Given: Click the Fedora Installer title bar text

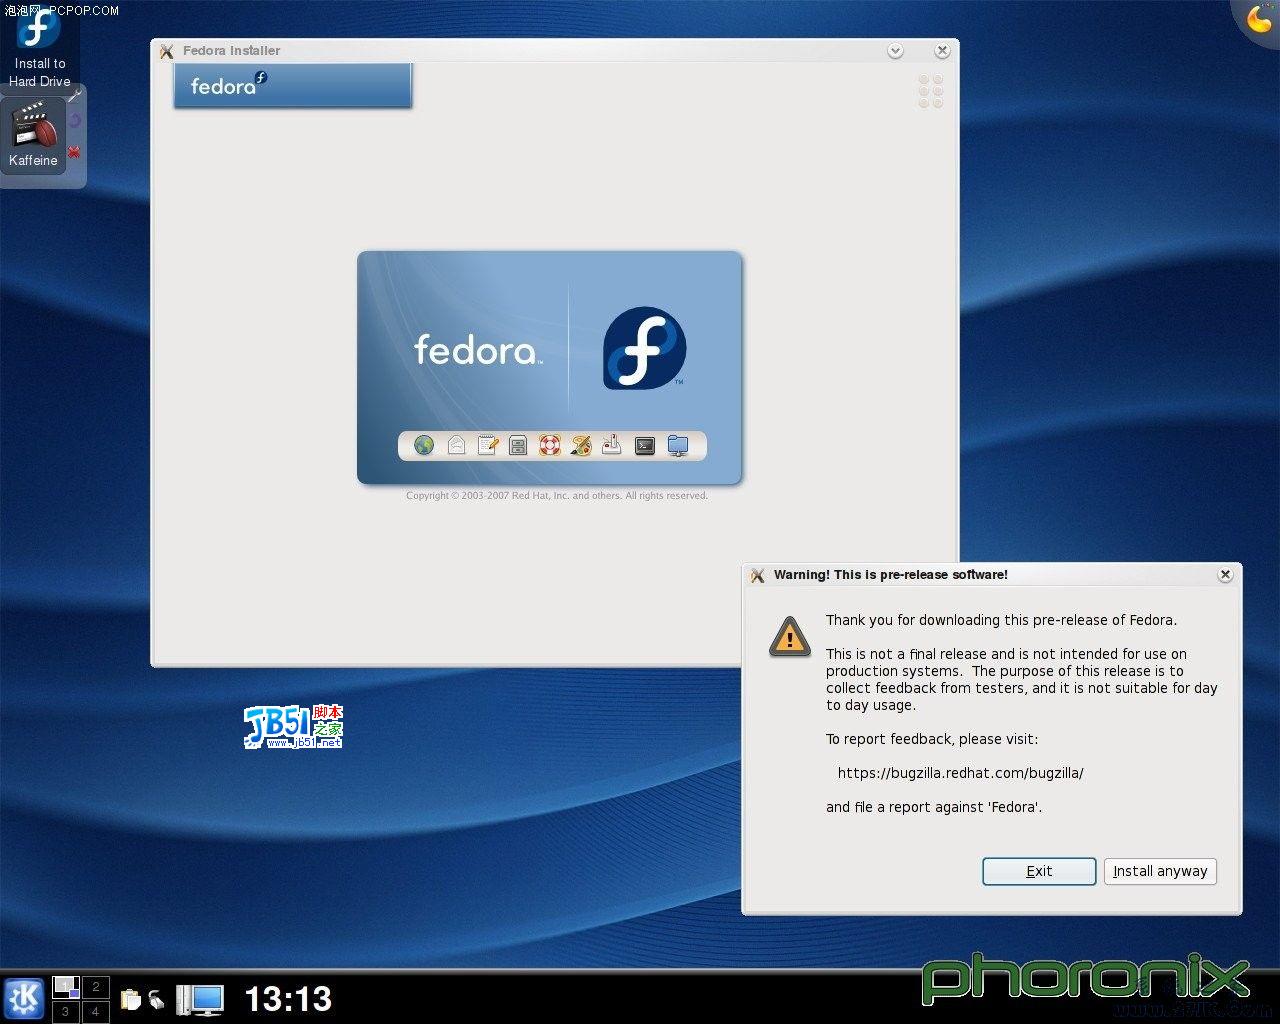Looking at the screenshot, I should tap(231, 51).
